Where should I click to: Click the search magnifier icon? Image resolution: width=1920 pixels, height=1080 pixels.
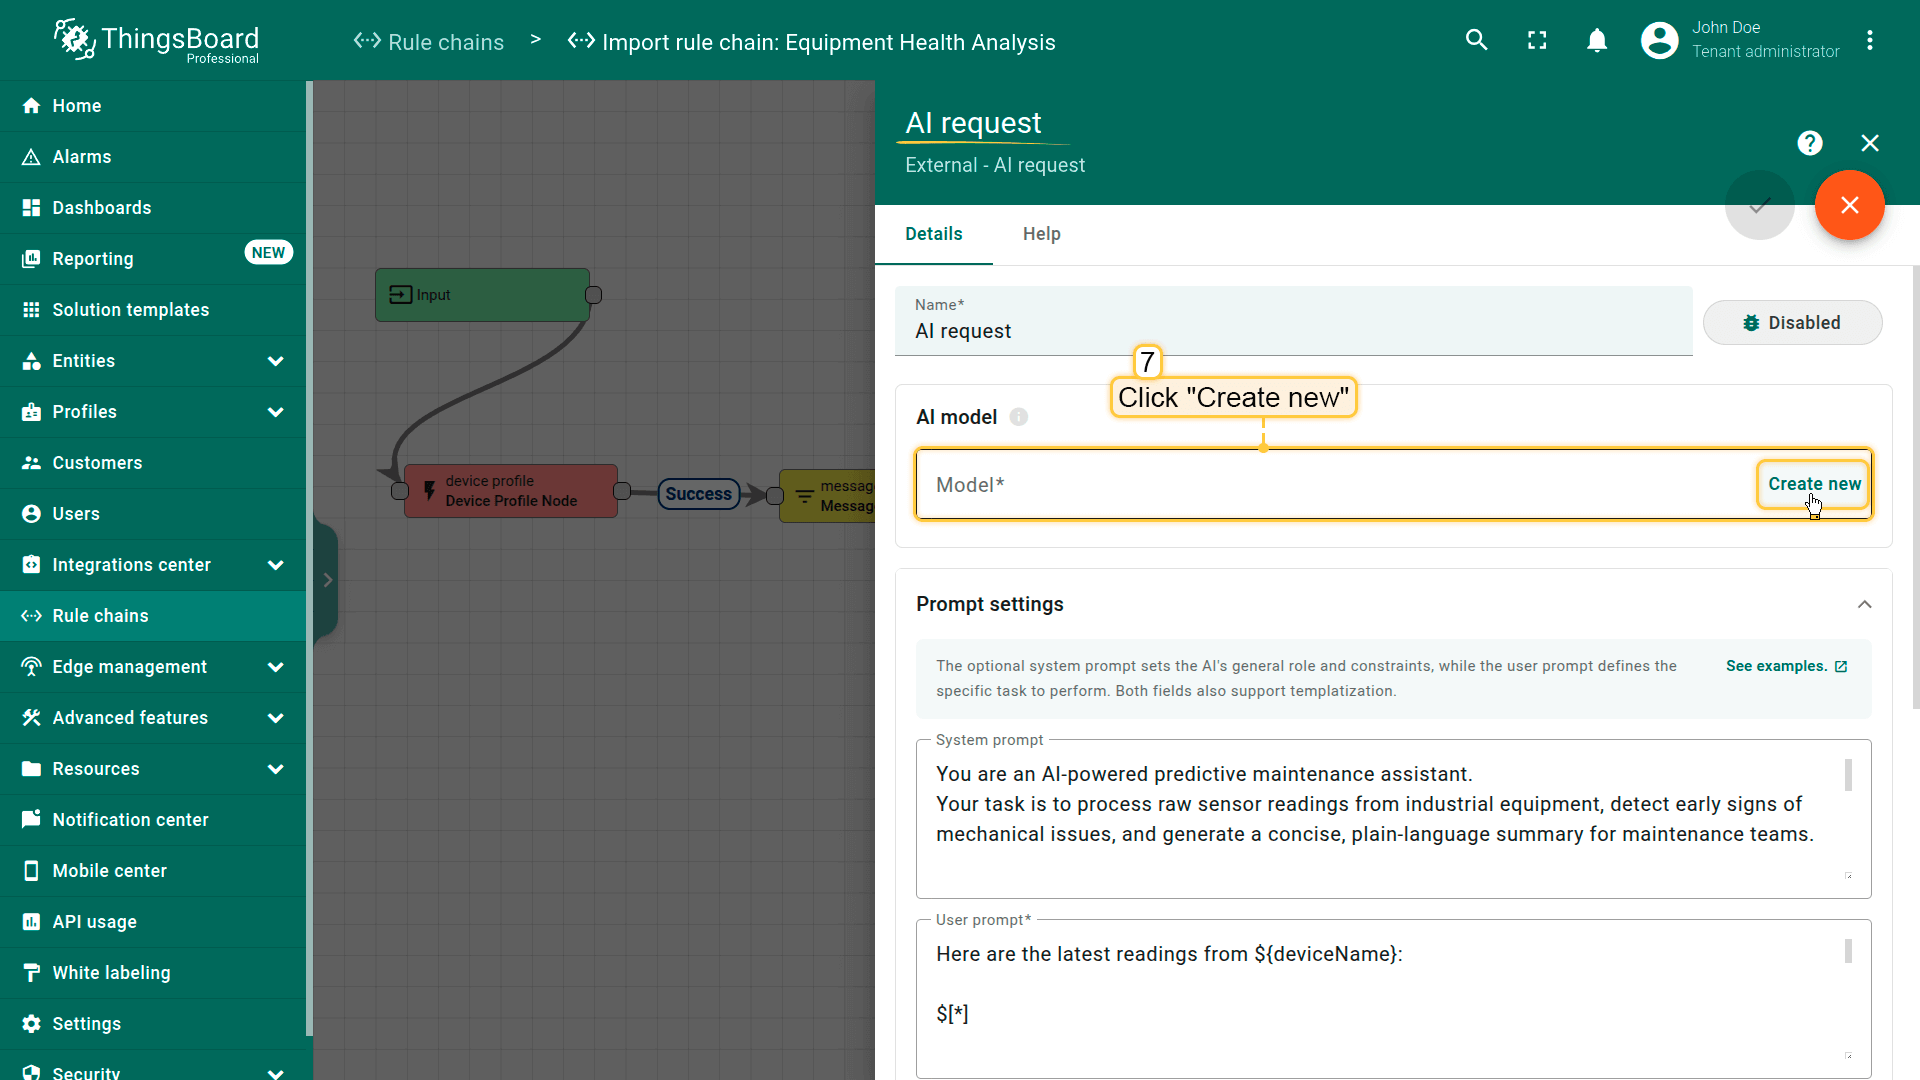[x=1476, y=40]
